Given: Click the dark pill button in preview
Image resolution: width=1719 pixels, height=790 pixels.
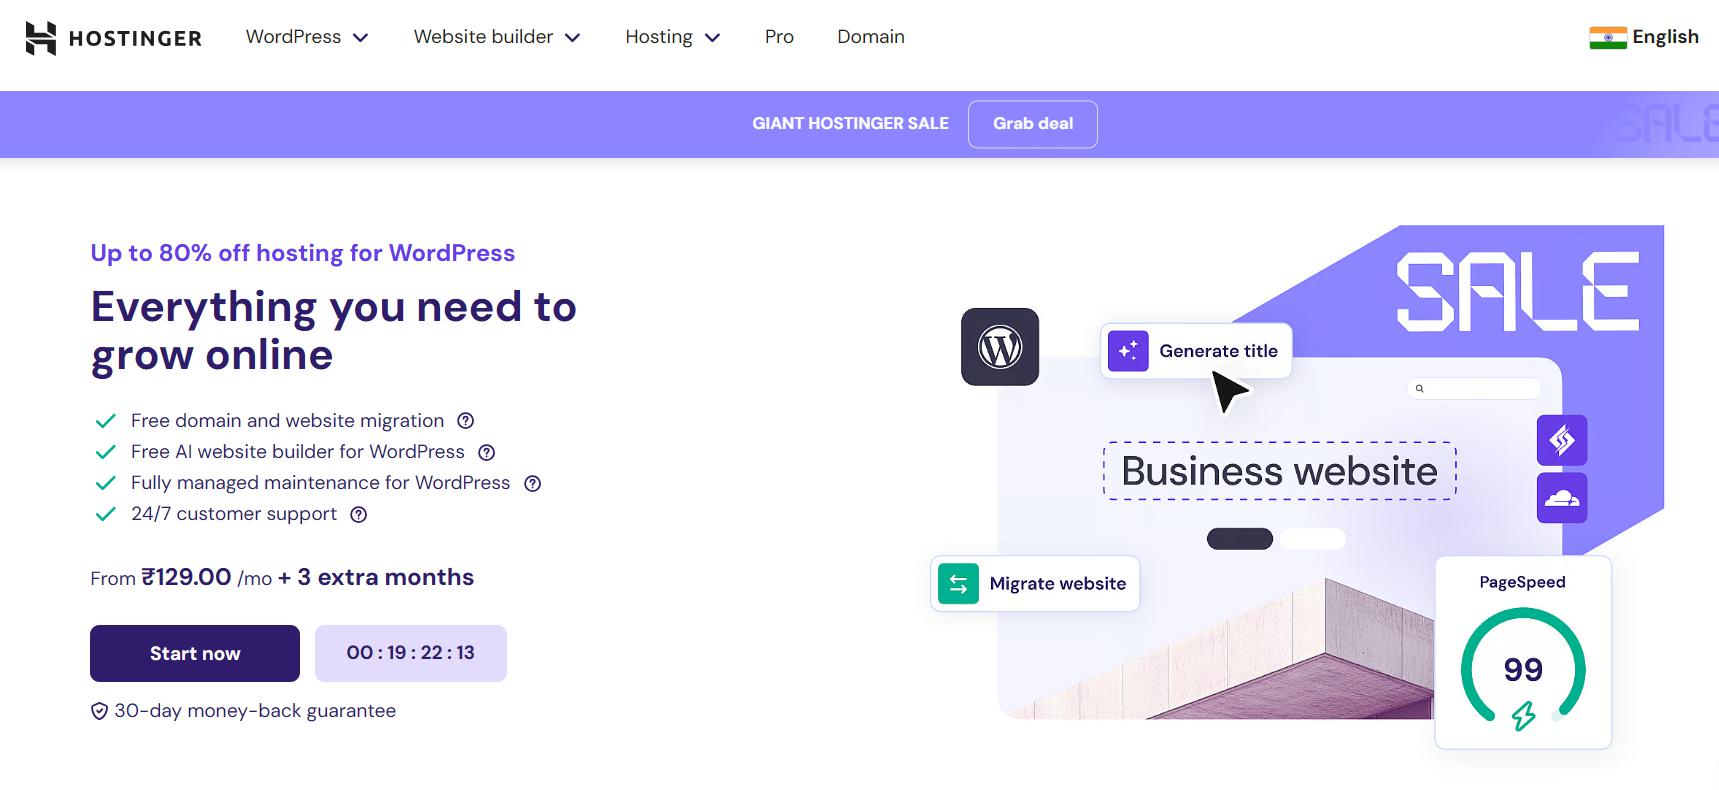Looking at the screenshot, I should coord(1240,539).
